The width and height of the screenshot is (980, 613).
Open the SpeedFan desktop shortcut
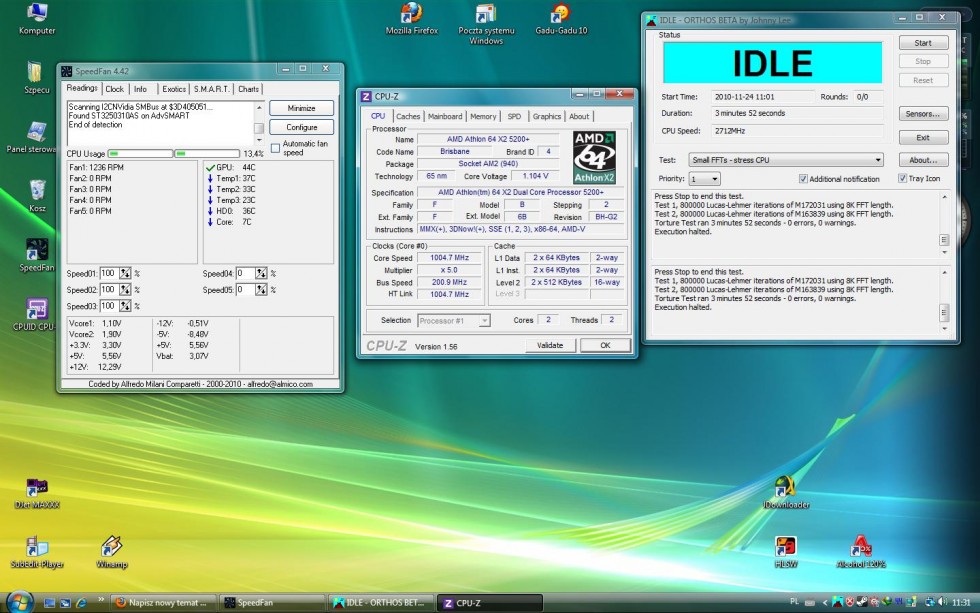pos(37,251)
